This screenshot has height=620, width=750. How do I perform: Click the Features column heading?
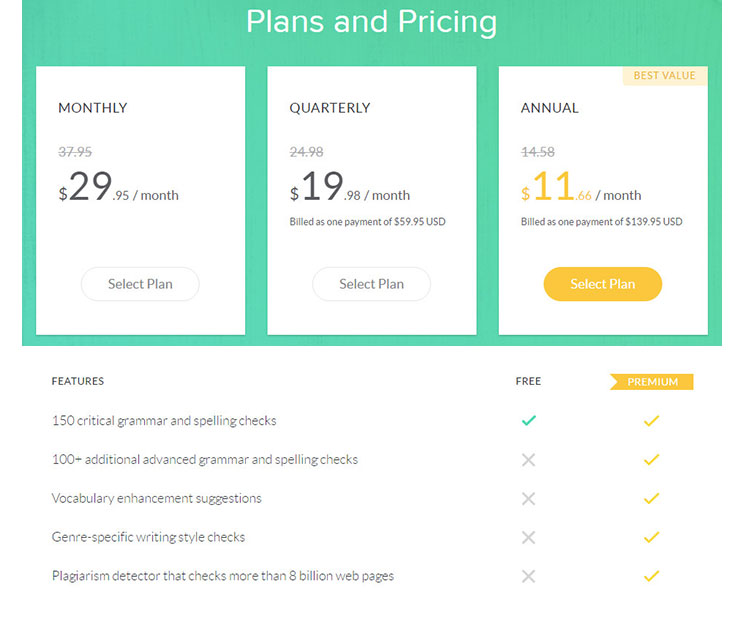tap(78, 381)
